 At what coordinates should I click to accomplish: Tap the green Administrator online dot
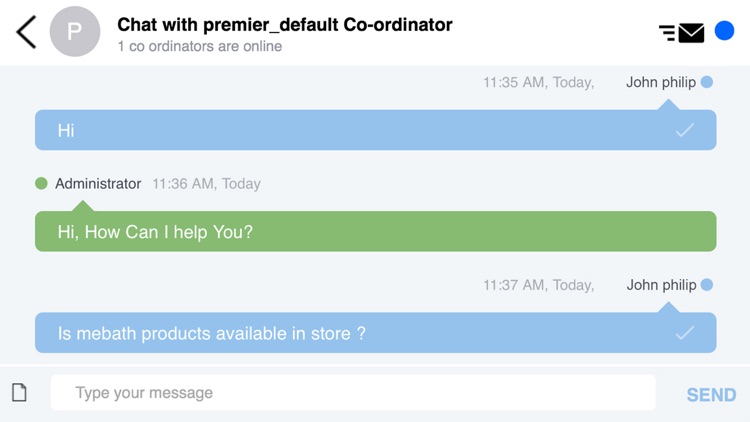tap(41, 183)
